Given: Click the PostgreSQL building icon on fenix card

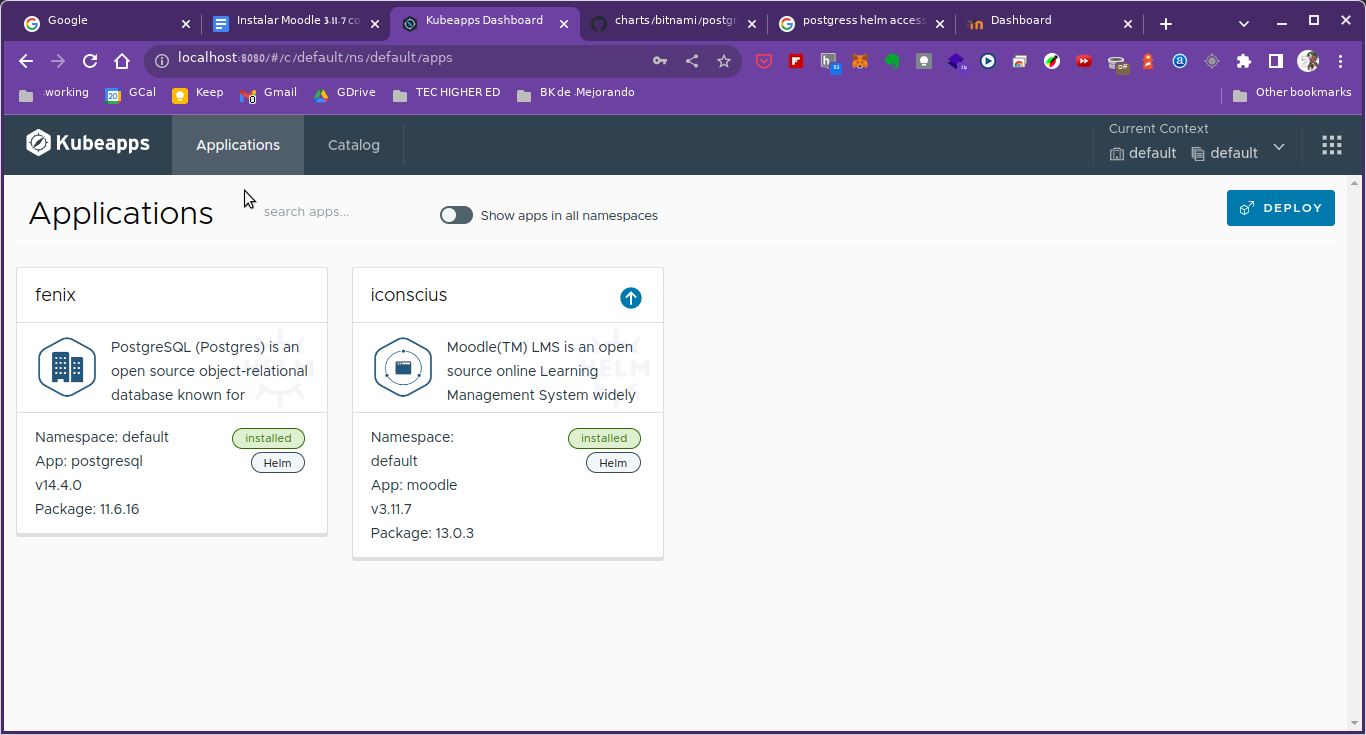Looking at the screenshot, I should [x=67, y=367].
